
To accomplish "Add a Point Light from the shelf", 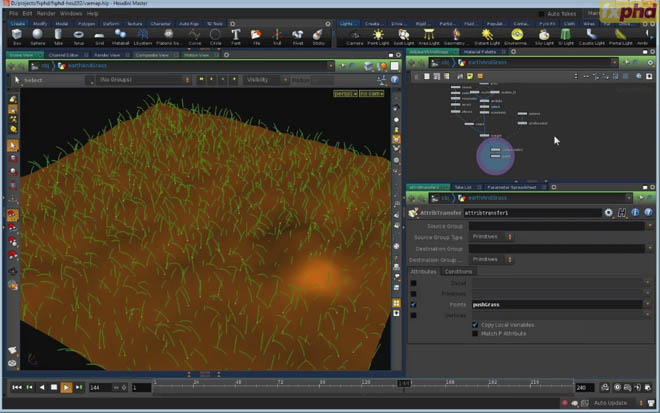I will pos(378,37).
